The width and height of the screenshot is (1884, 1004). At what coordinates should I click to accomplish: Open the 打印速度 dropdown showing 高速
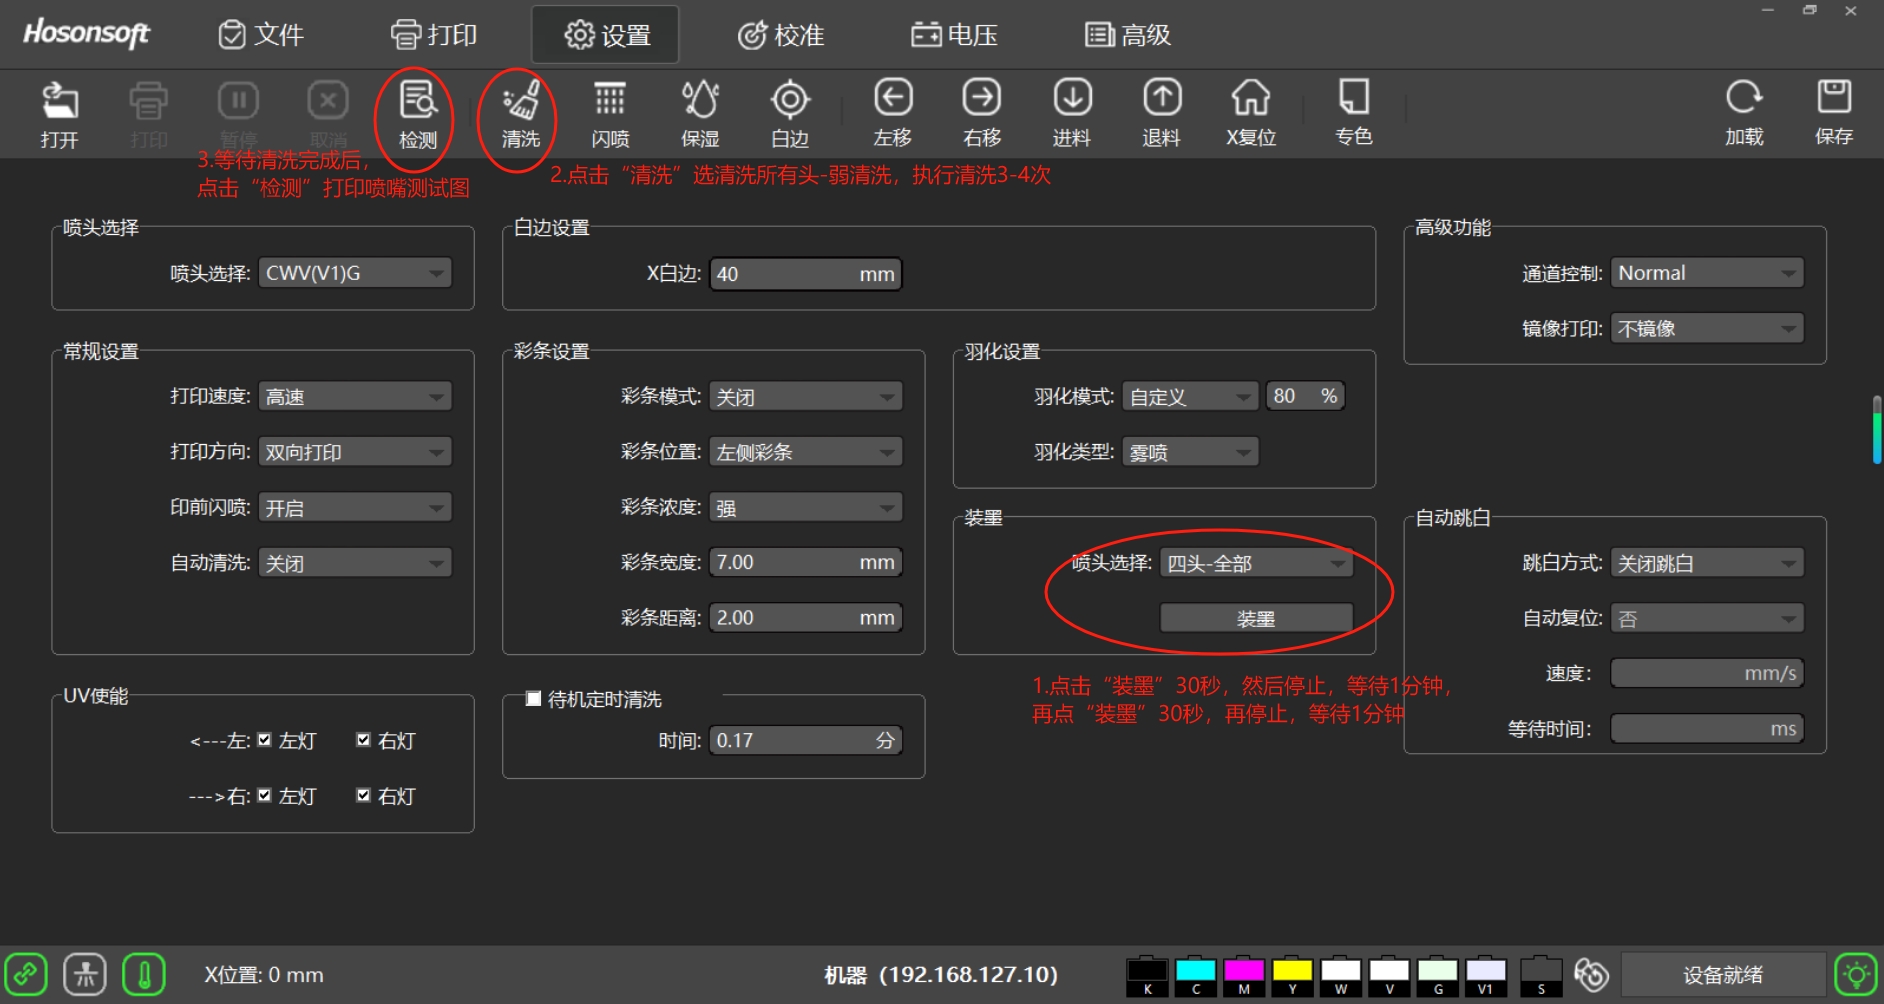click(355, 397)
